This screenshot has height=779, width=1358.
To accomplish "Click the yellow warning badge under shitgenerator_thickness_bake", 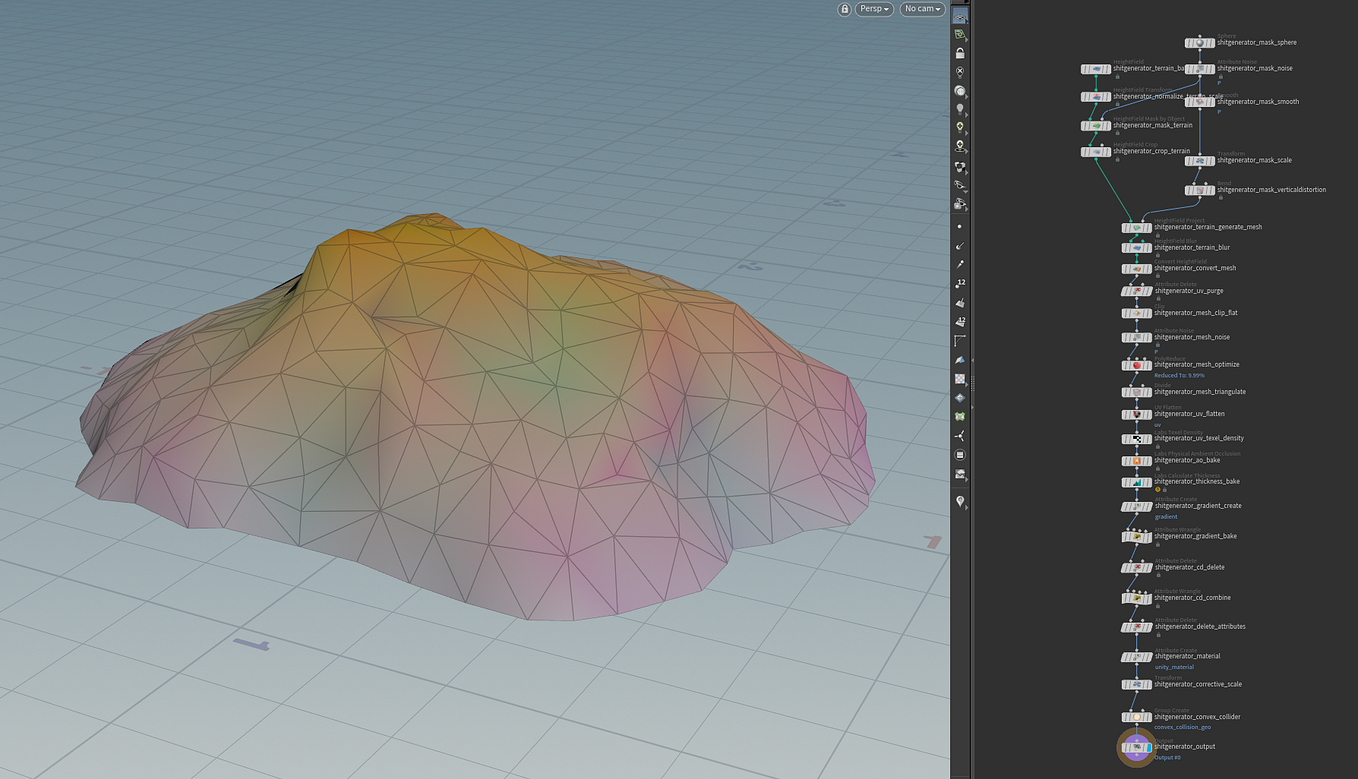I will pos(1157,490).
